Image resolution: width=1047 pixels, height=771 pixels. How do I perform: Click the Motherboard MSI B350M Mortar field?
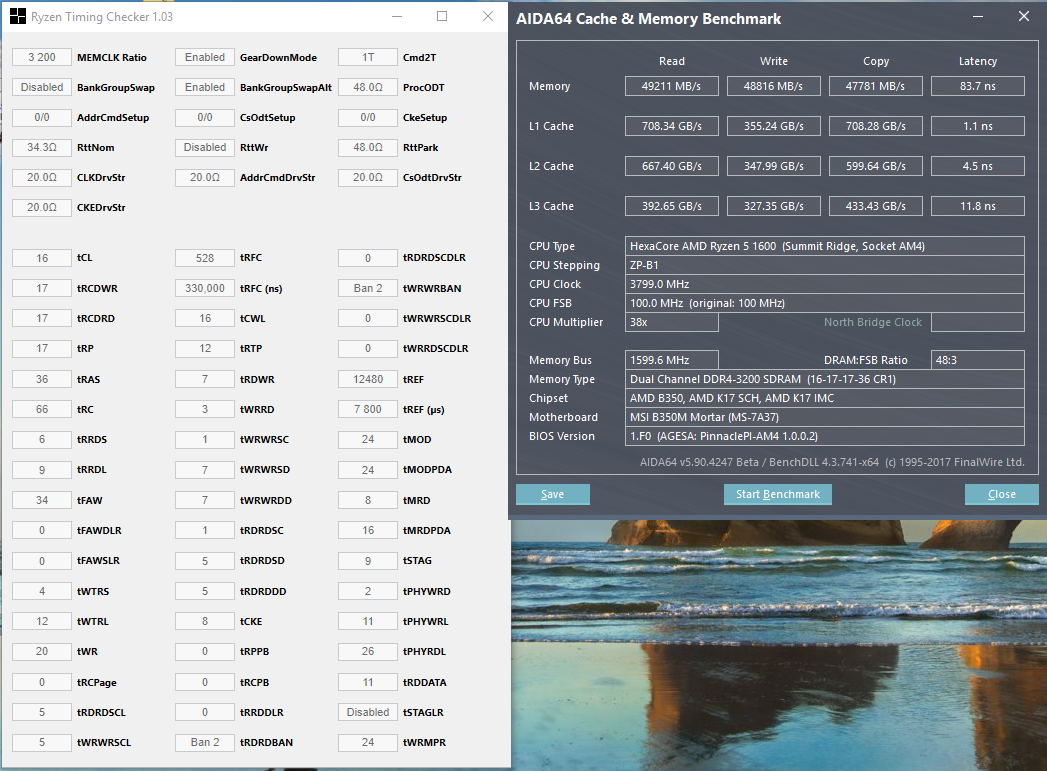tap(825, 417)
